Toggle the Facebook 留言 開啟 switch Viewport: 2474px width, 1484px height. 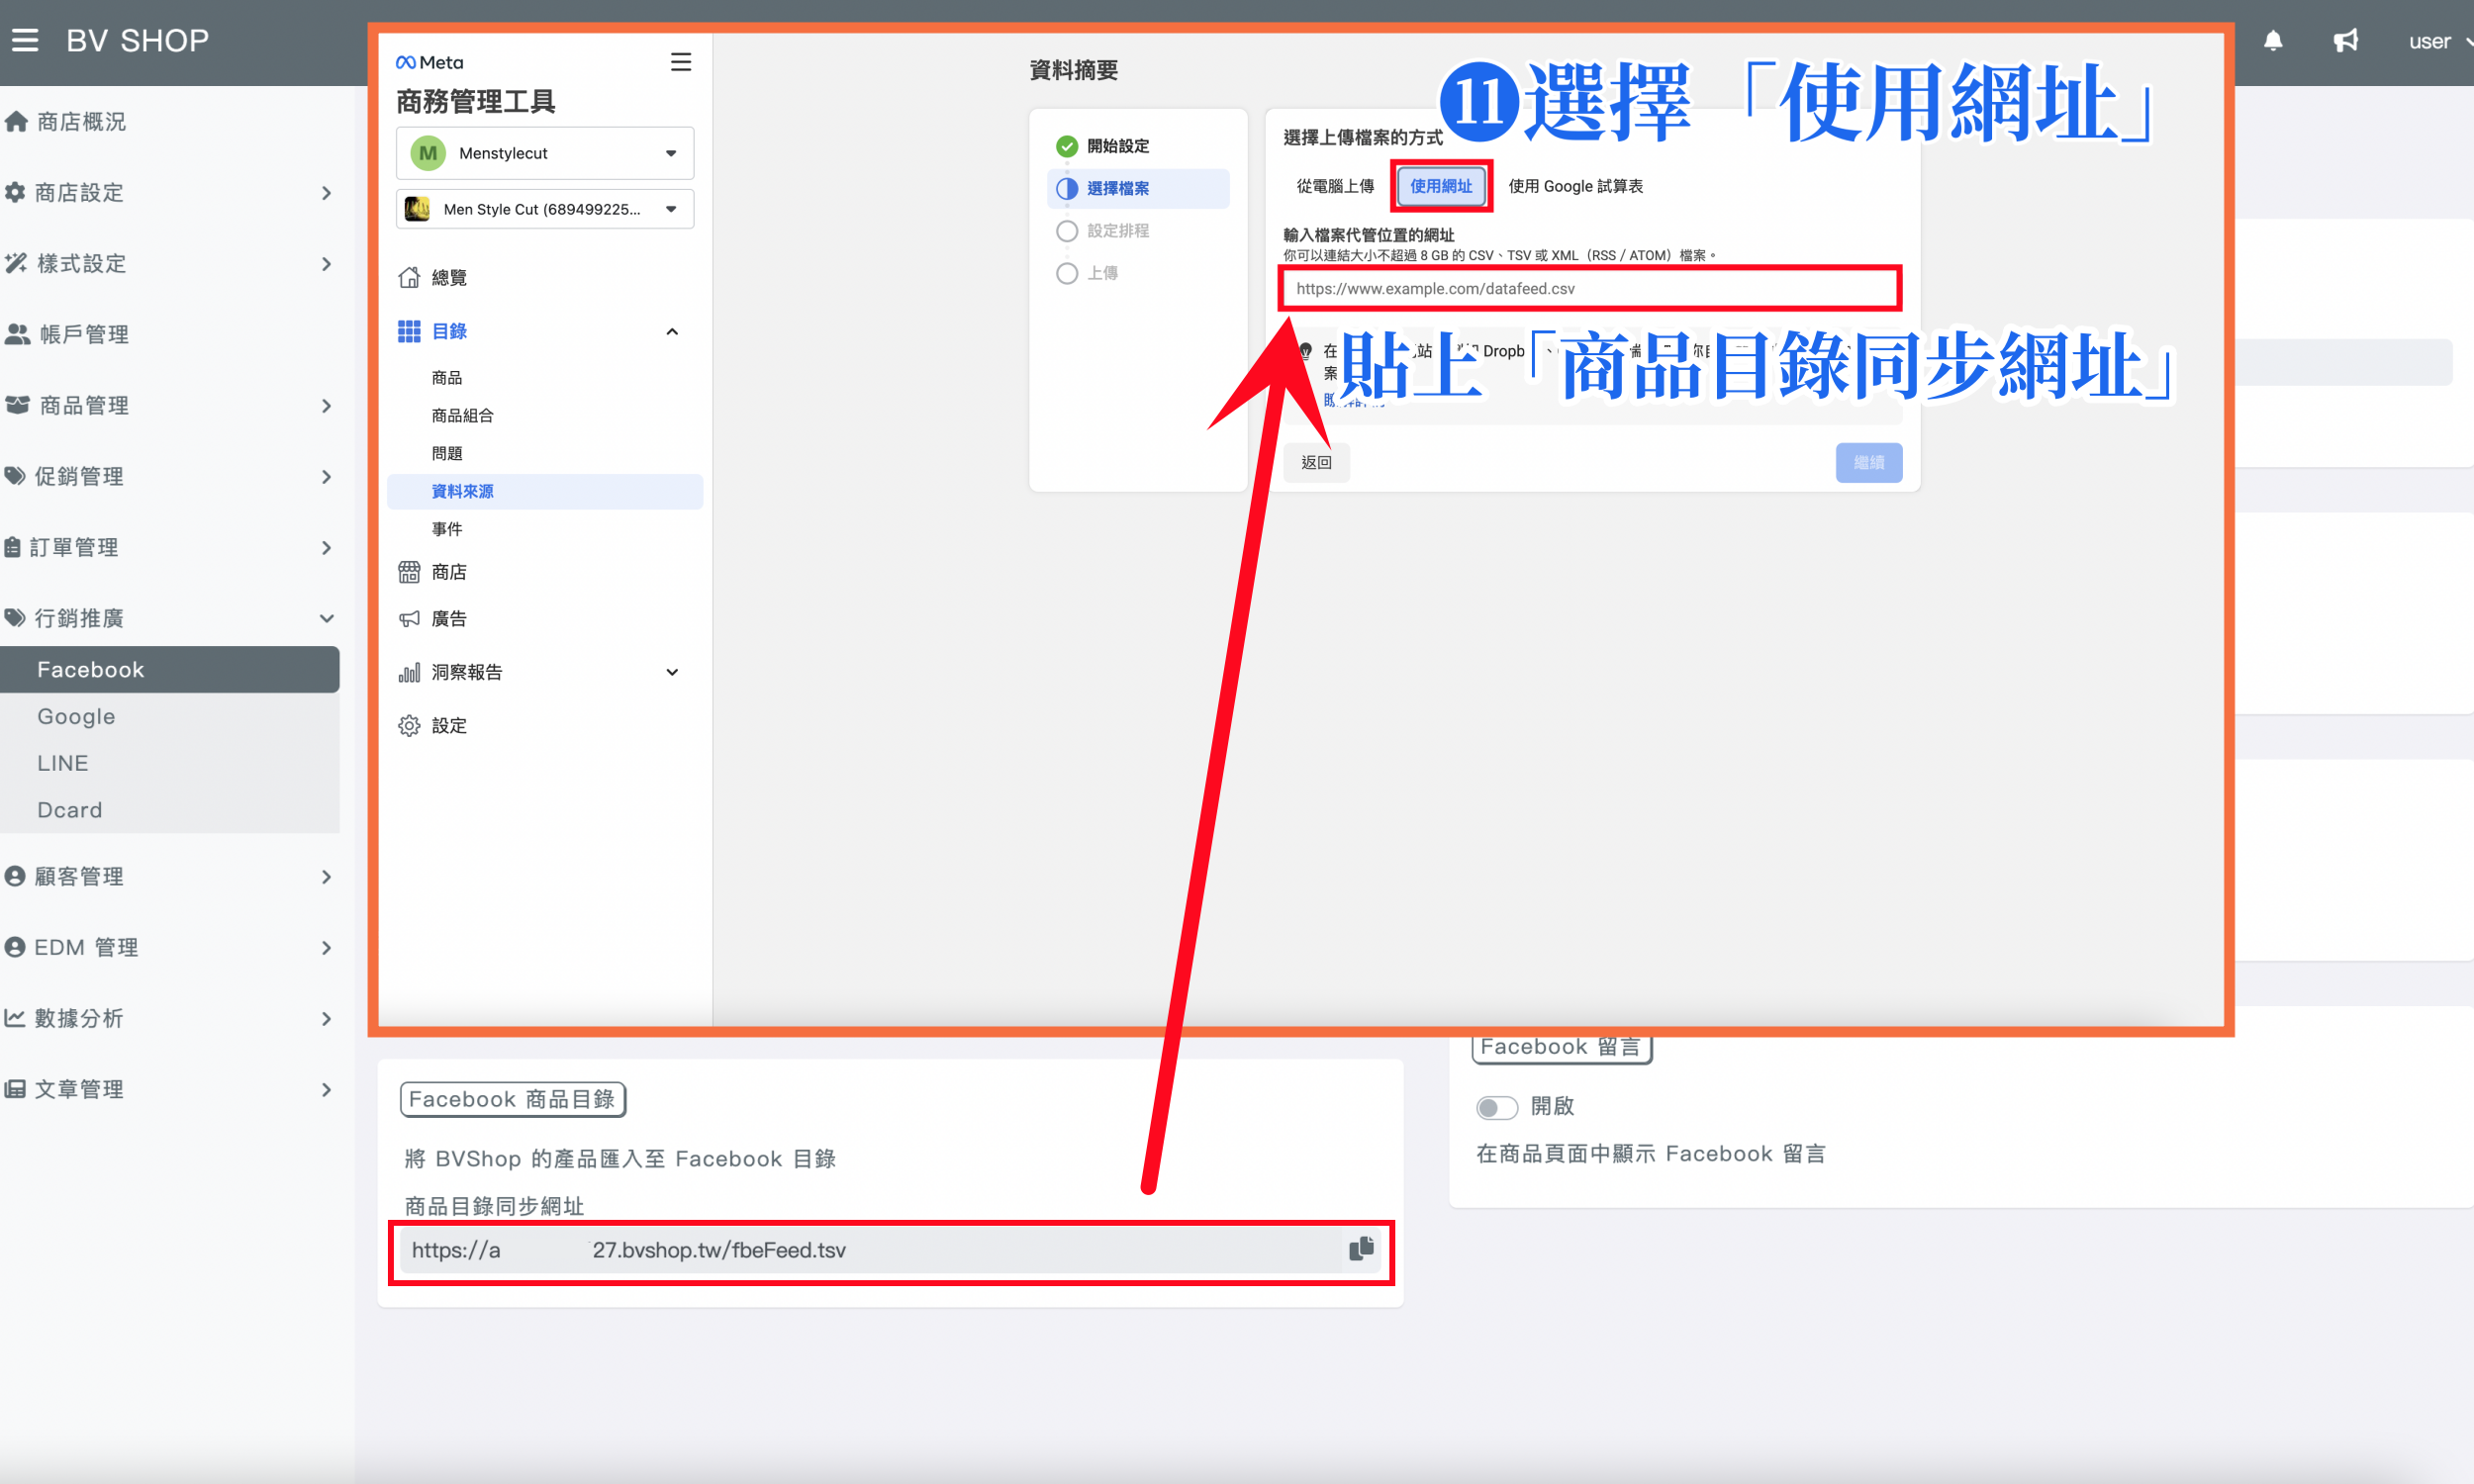coord(1496,1106)
